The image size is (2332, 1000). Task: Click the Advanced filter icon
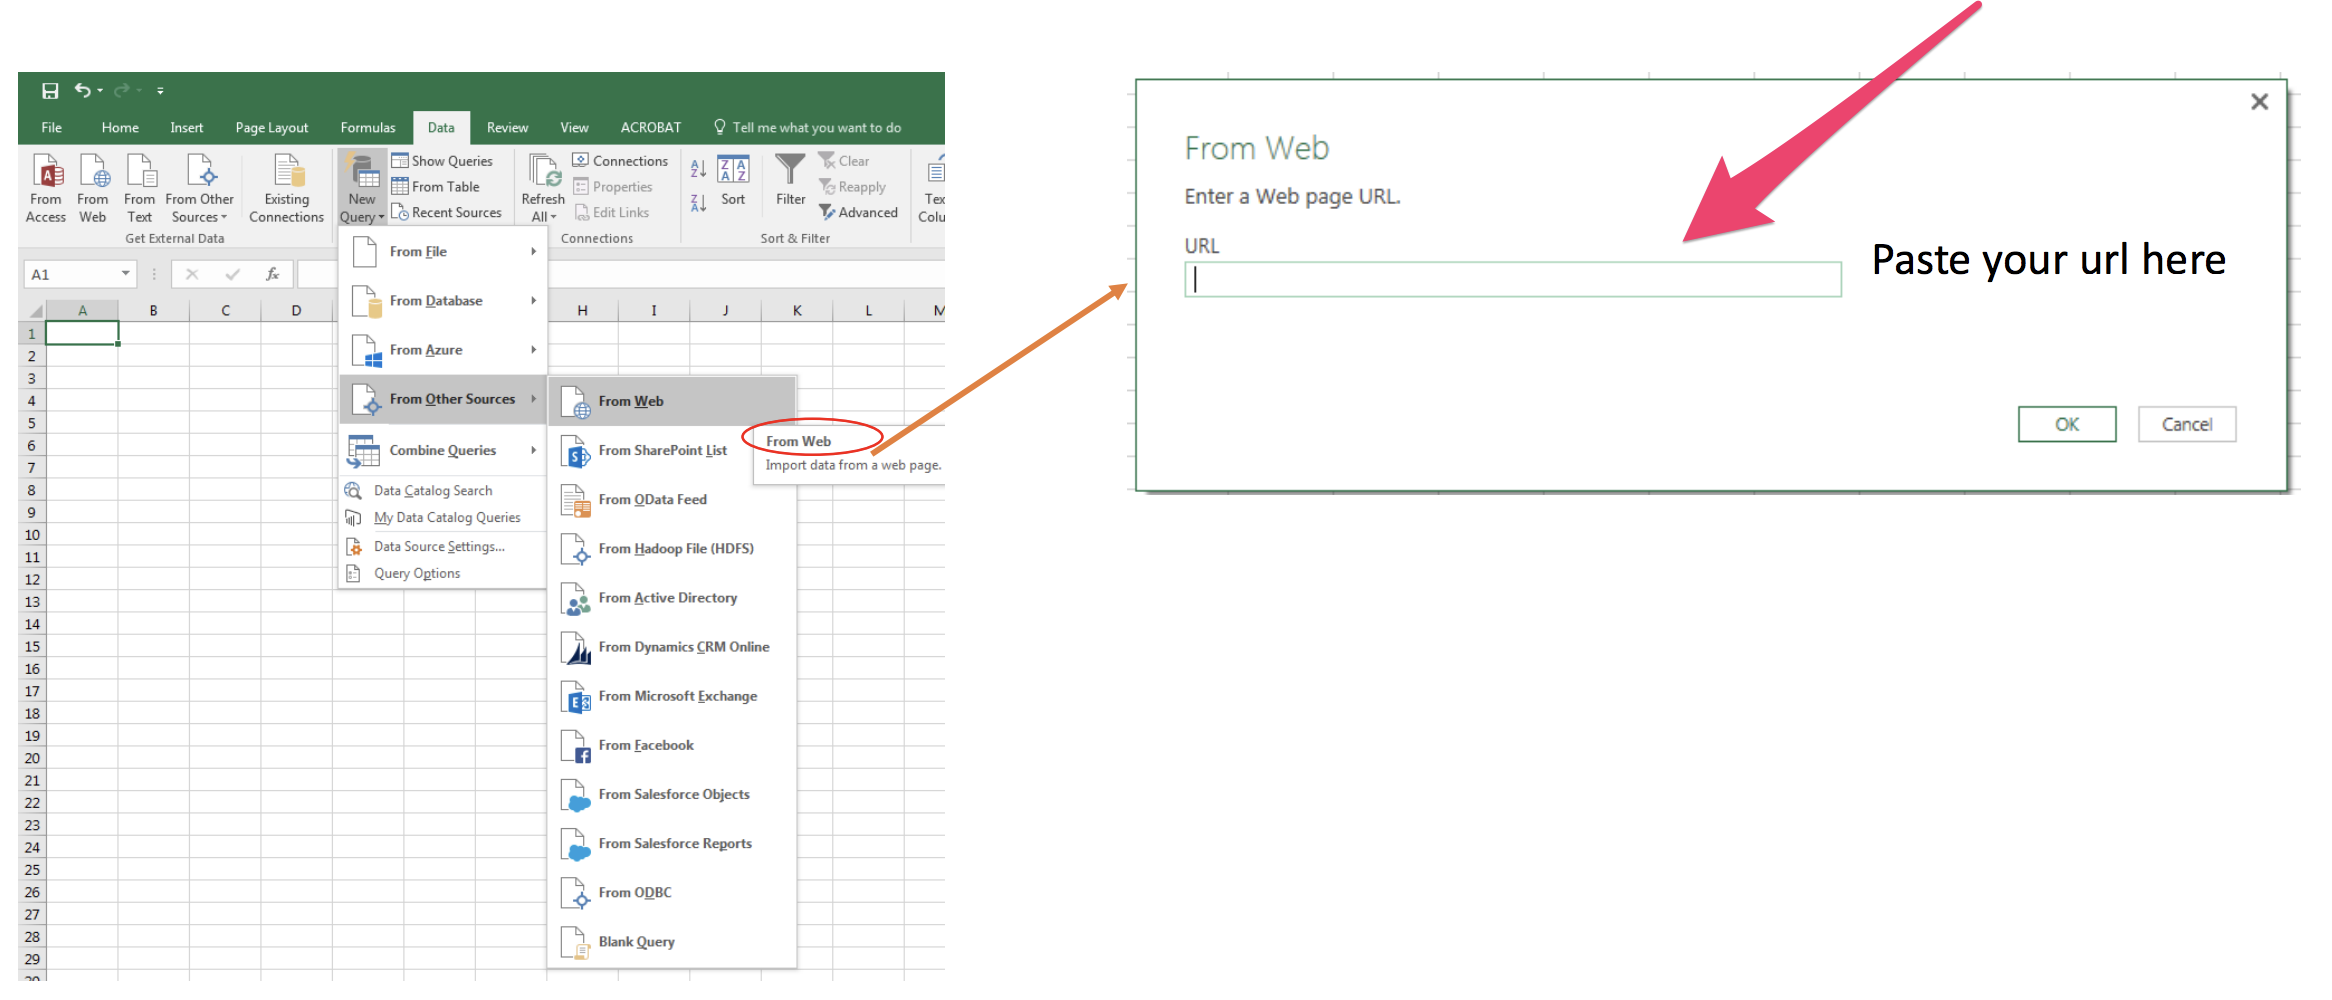click(x=827, y=212)
